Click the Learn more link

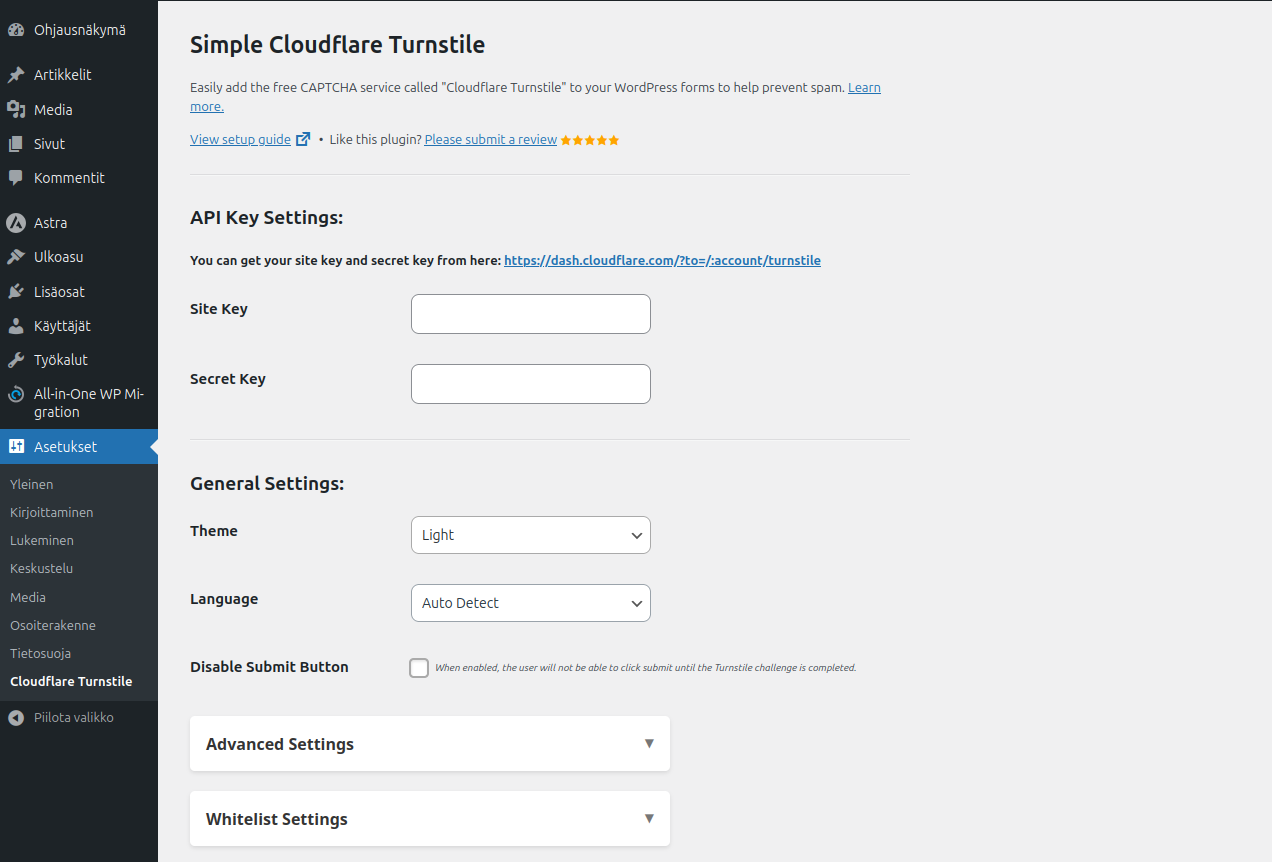(864, 88)
